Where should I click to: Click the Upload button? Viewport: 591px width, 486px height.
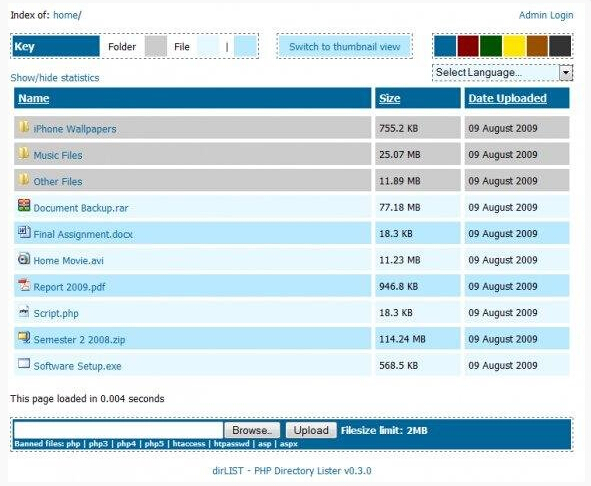(x=311, y=430)
